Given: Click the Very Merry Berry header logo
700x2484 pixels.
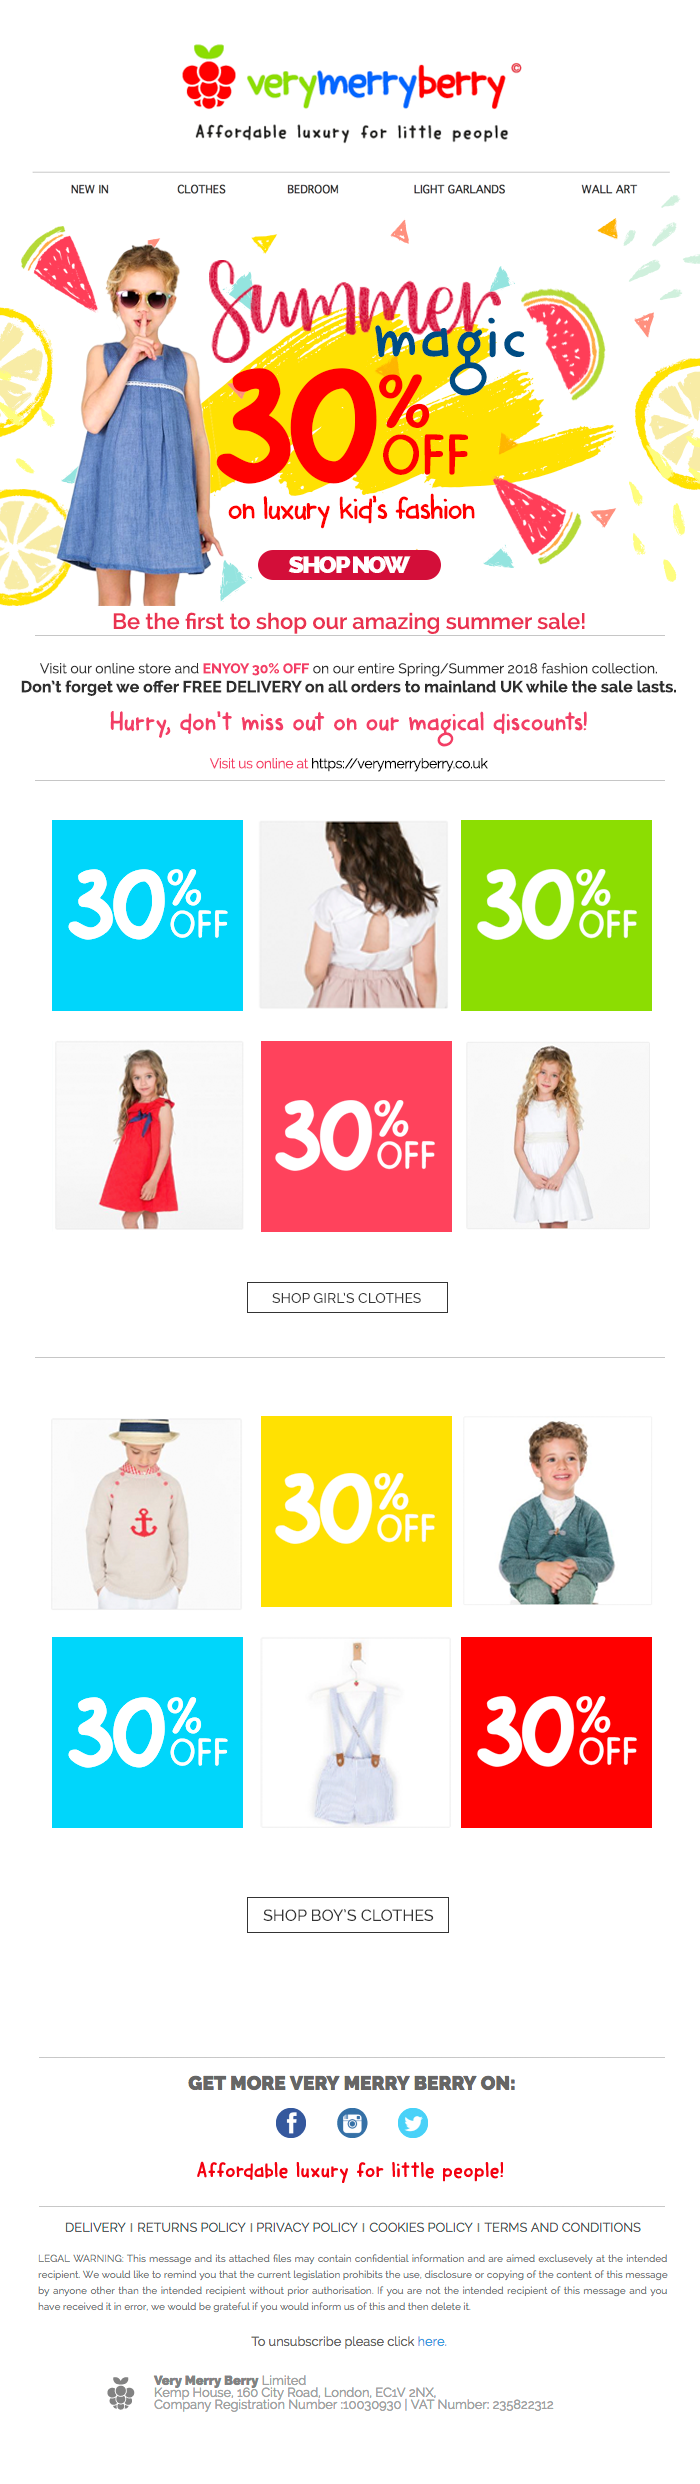Looking at the screenshot, I should pyautogui.click(x=351, y=92).
